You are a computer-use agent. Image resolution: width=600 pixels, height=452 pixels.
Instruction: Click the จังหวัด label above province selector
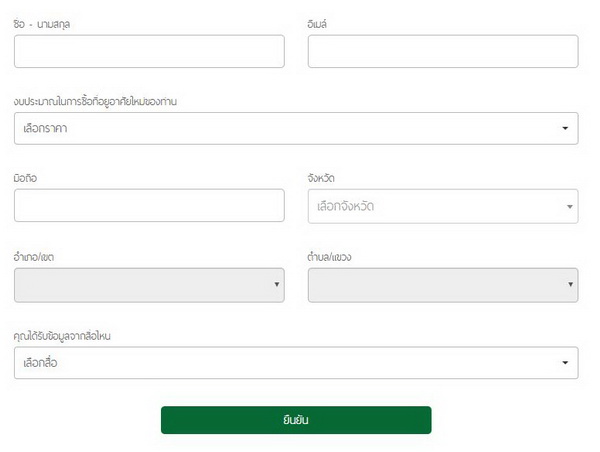pos(322,178)
